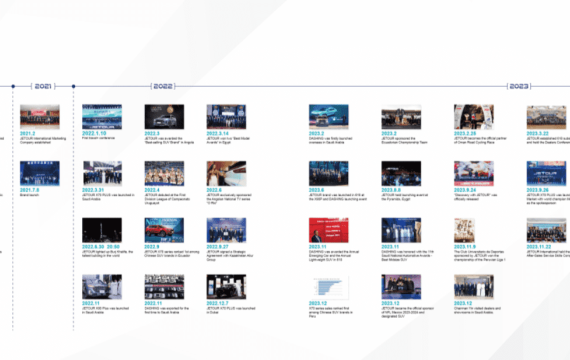Open the 2022.1.10 conference thumbnail
Screen dimensions: 570x360
(102, 117)
